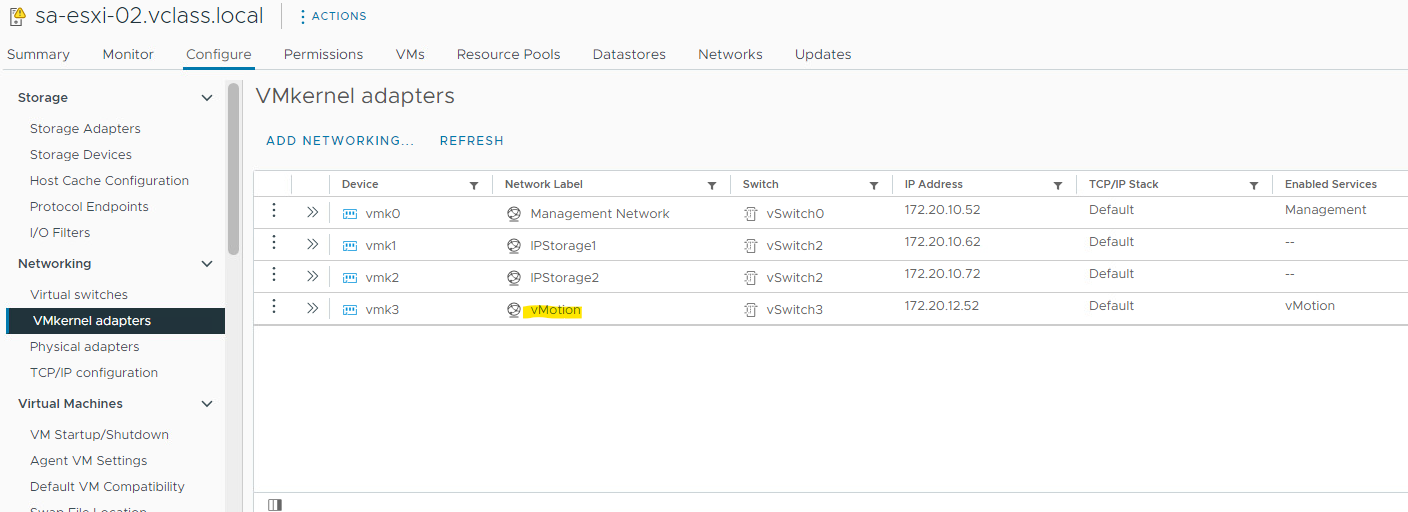This screenshot has width=1408, height=512.
Task: Click the vSwitch2 icon in the vmk2 row
Action: click(x=751, y=278)
